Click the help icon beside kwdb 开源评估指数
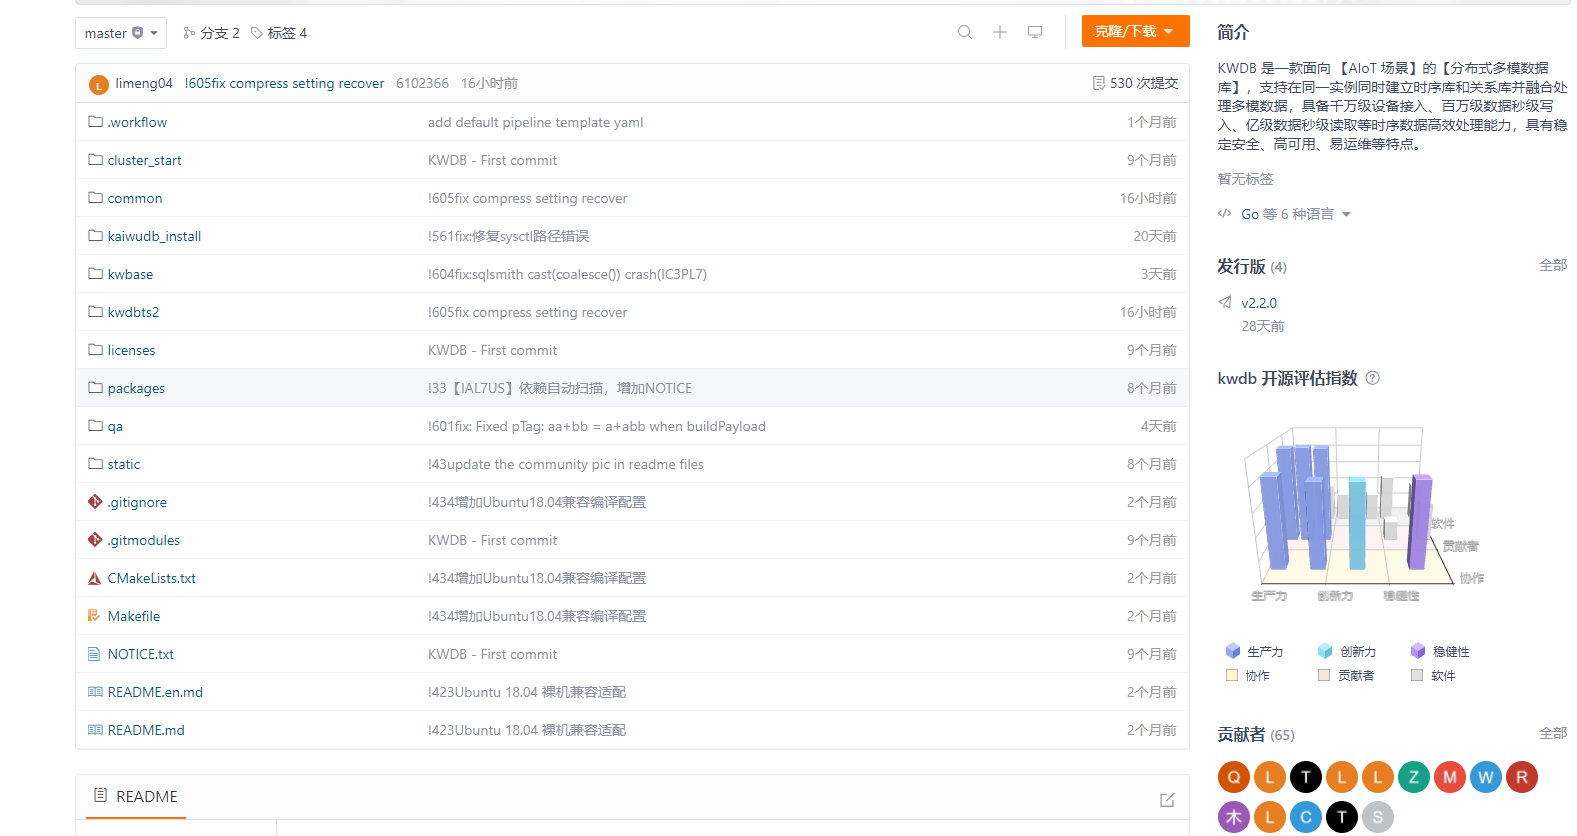The height and width of the screenshot is (836, 1577). click(x=1373, y=378)
